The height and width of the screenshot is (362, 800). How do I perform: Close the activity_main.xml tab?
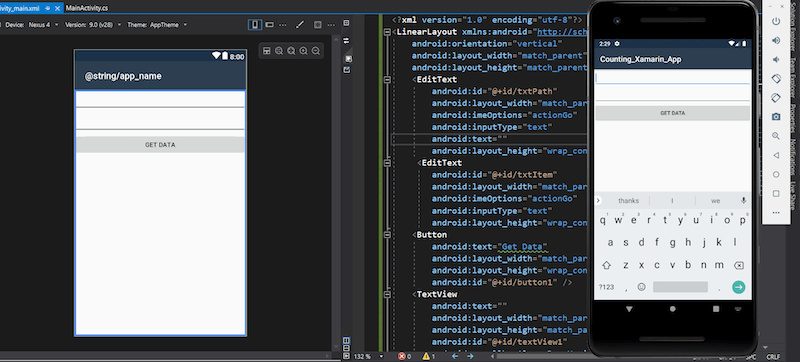(x=57, y=9)
